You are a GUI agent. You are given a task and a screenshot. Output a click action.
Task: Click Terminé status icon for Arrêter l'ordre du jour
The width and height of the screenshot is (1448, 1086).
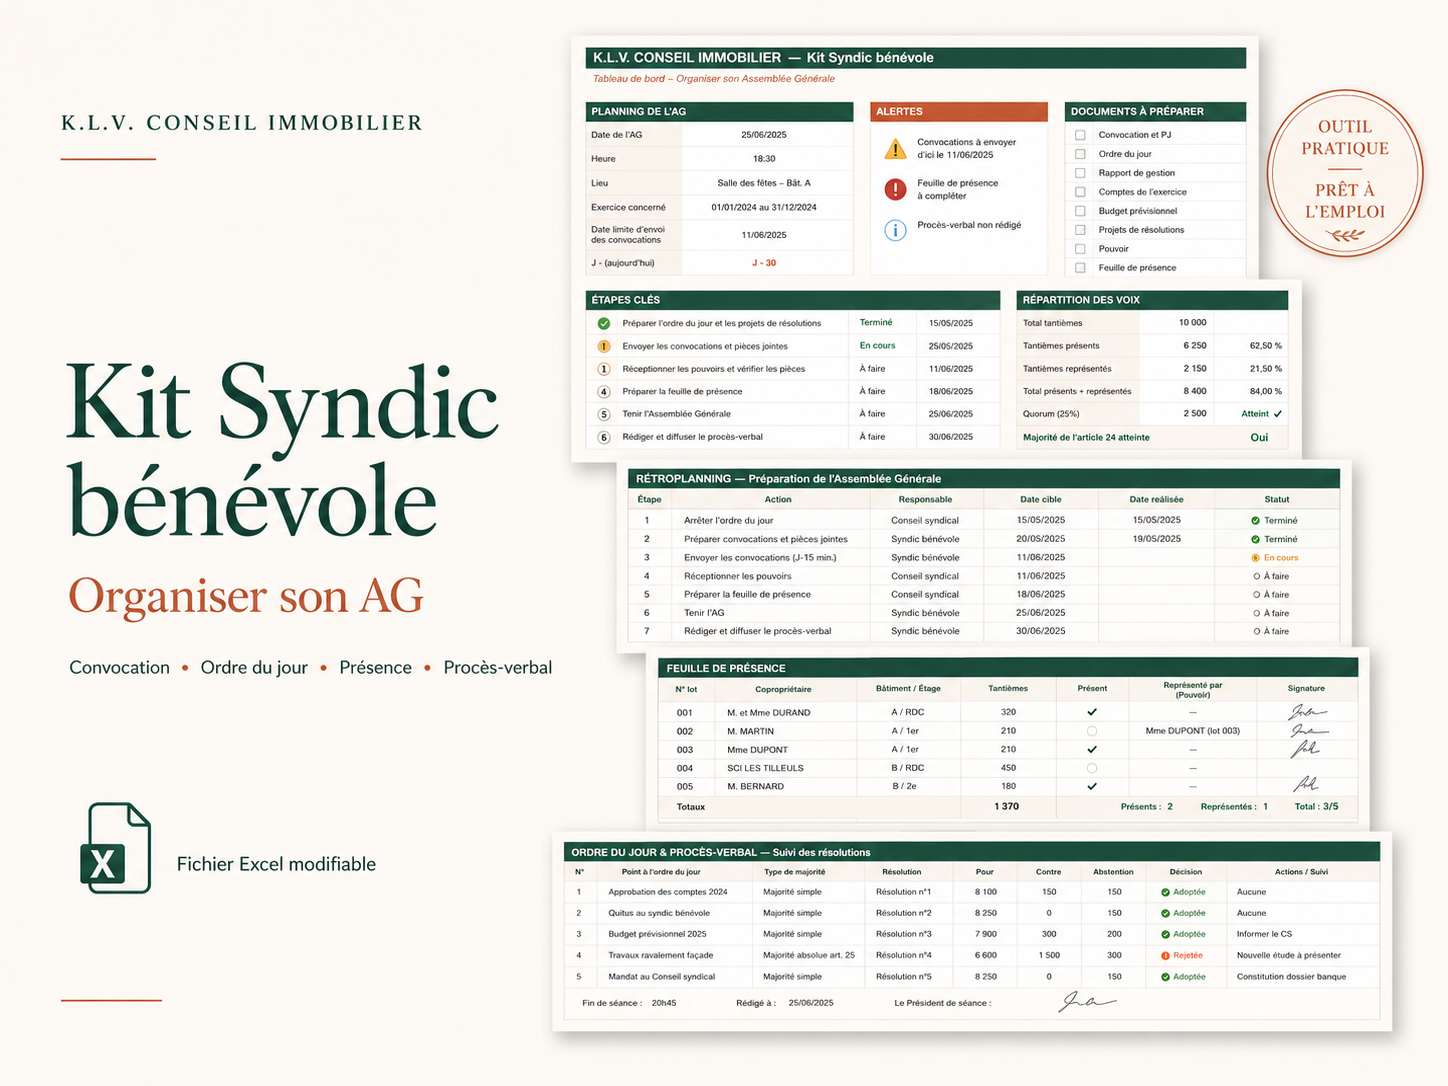[x=1256, y=521]
